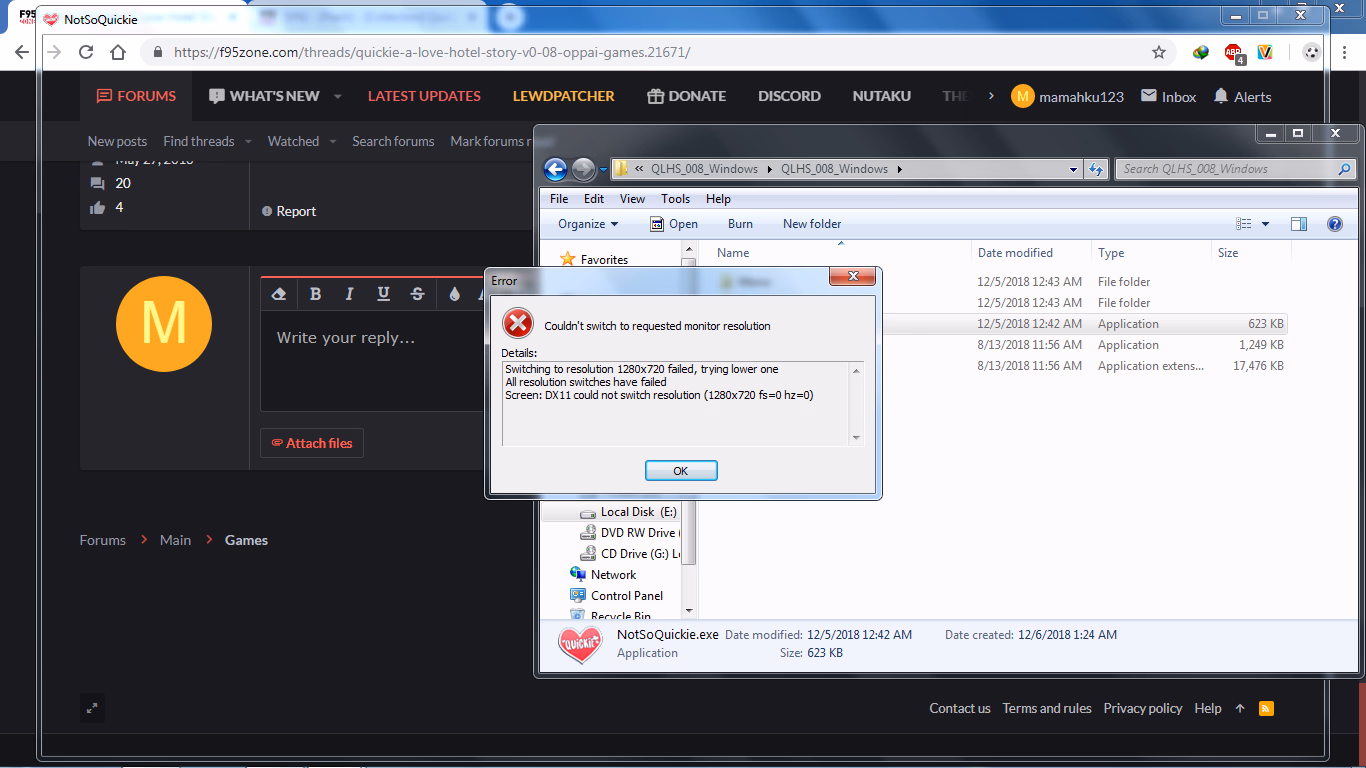
Task: Reload the Chrome page
Action: click(x=86, y=52)
